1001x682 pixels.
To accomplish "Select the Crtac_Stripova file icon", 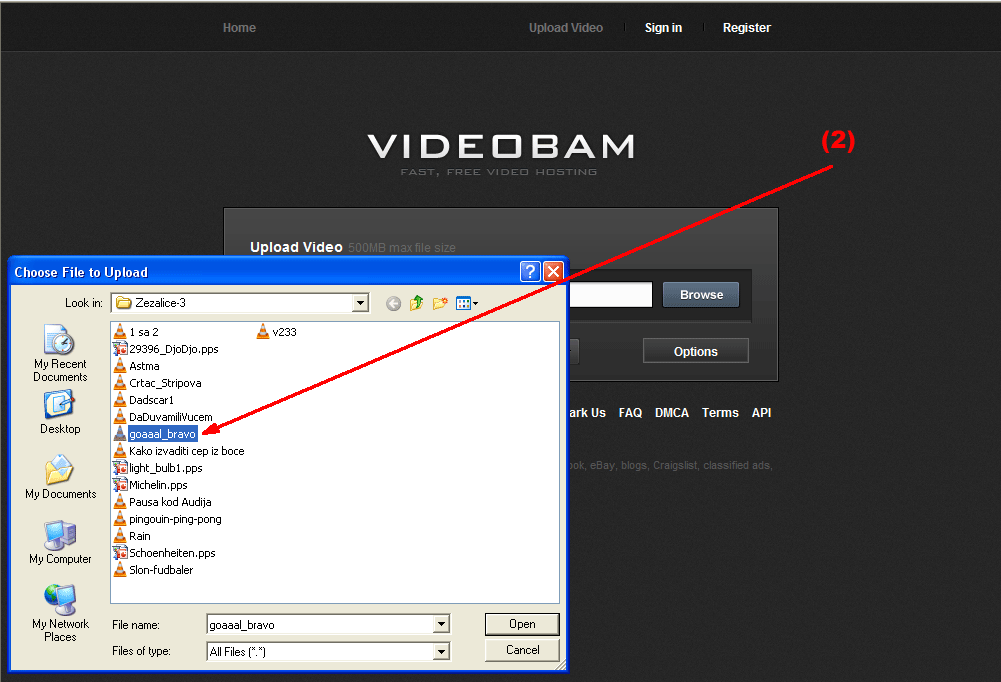I will [120, 383].
